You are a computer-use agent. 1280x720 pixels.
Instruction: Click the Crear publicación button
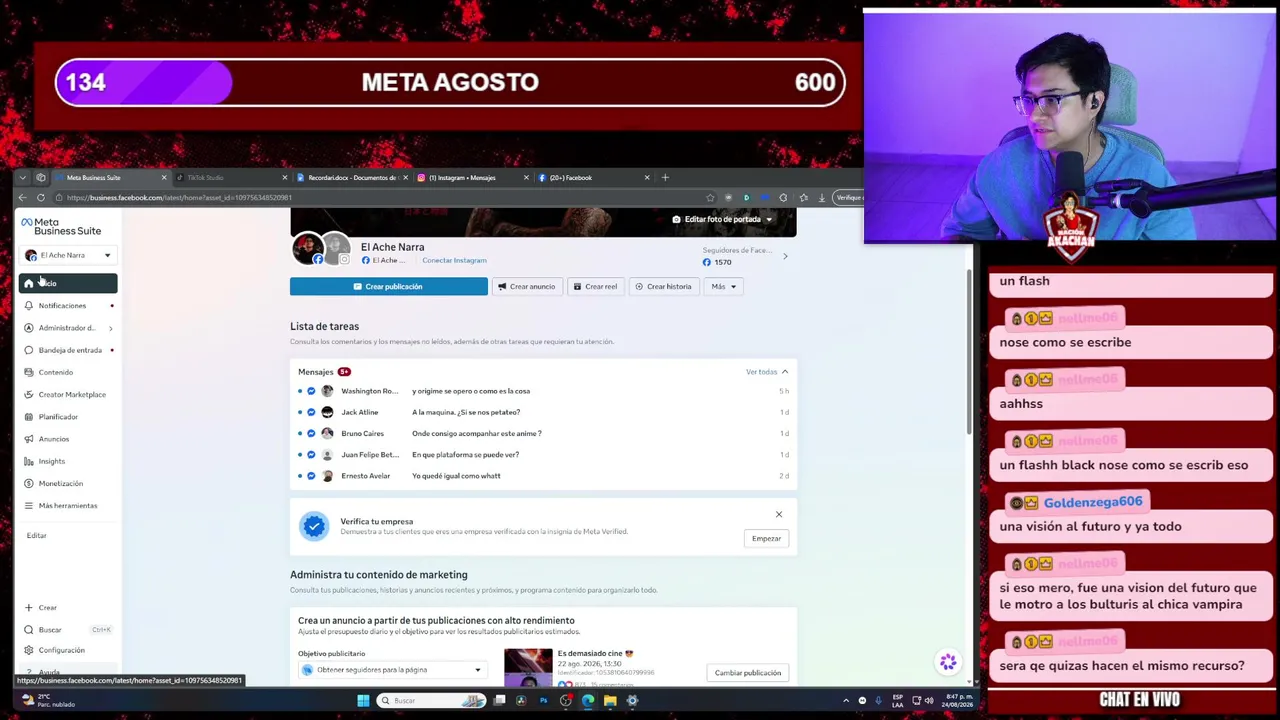389,286
